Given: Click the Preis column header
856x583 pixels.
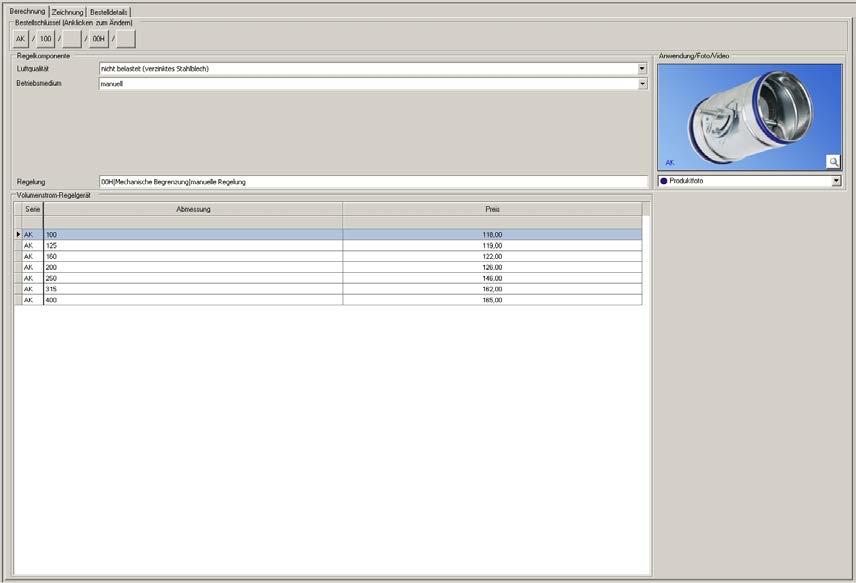Looking at the screenshot, I should [492, 209].
